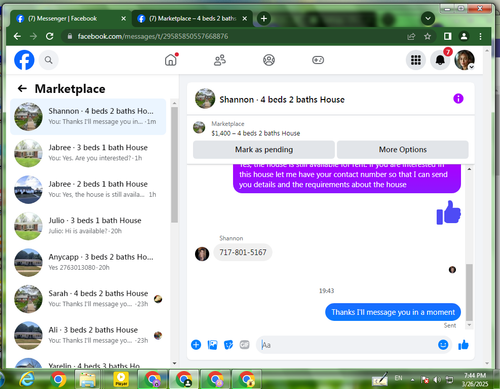This screenshot has width=500, height=389.
Task: Open the emoji picker smiley icon
Action: coord(443,345)
